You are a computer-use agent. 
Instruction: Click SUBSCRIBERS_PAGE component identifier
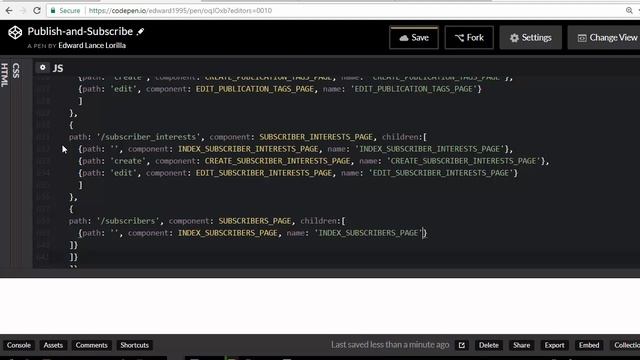[255, 221]
